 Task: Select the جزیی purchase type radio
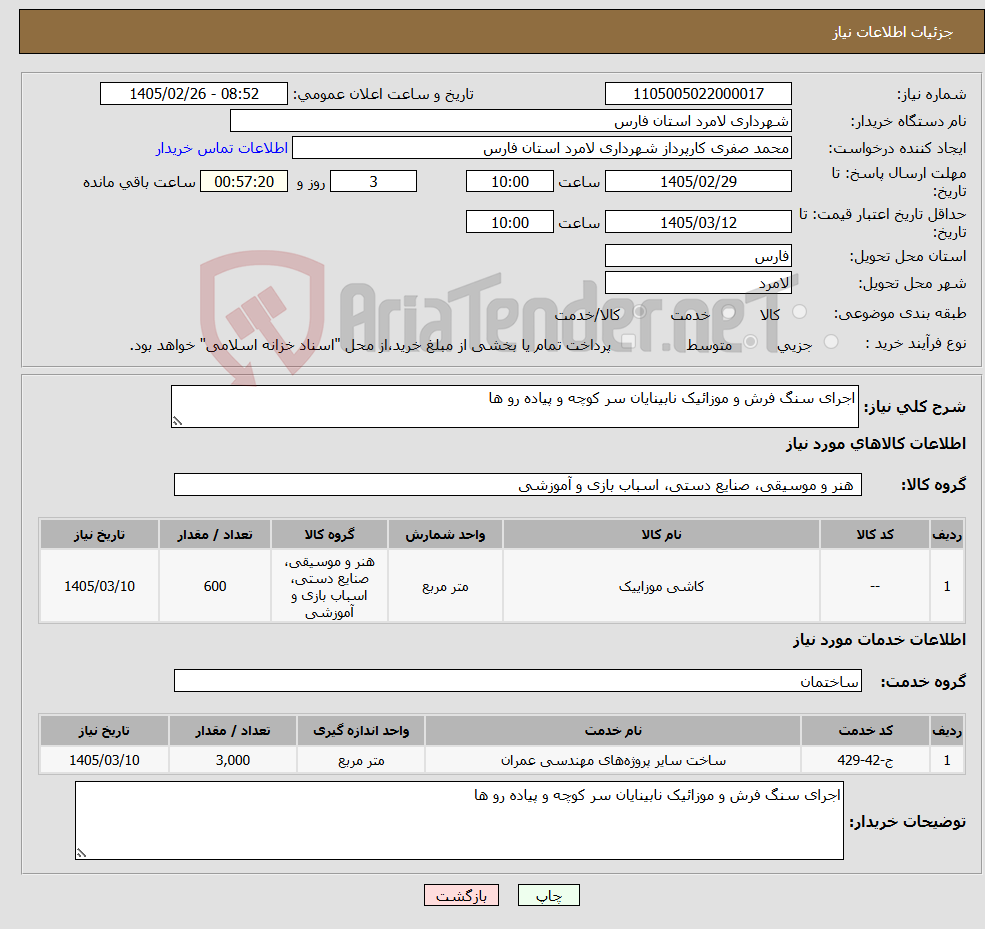pyautogui.click(x=831, y=342)
